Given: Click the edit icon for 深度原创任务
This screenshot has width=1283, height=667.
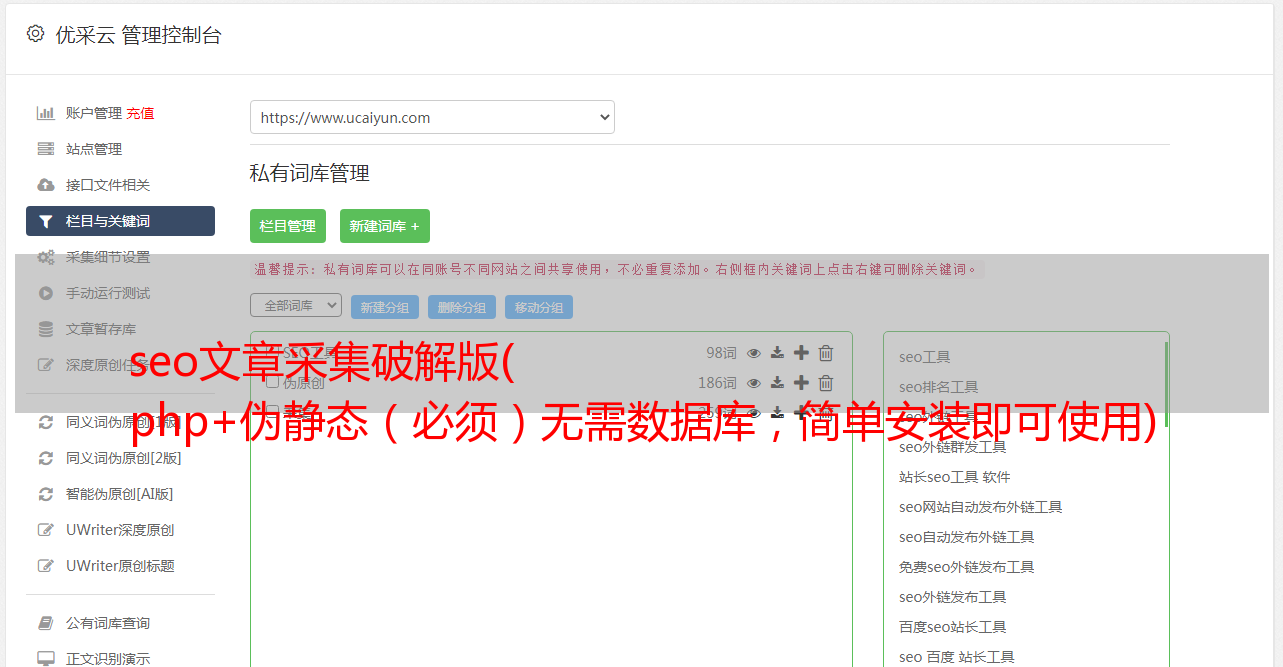Looking at the screenshot, I should (x=45, y=365).
